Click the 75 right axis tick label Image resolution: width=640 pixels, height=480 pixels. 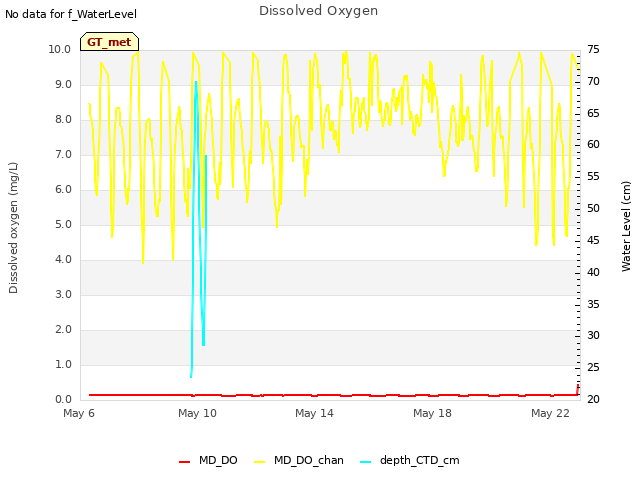pyautogui.click(x=593, y=49)
